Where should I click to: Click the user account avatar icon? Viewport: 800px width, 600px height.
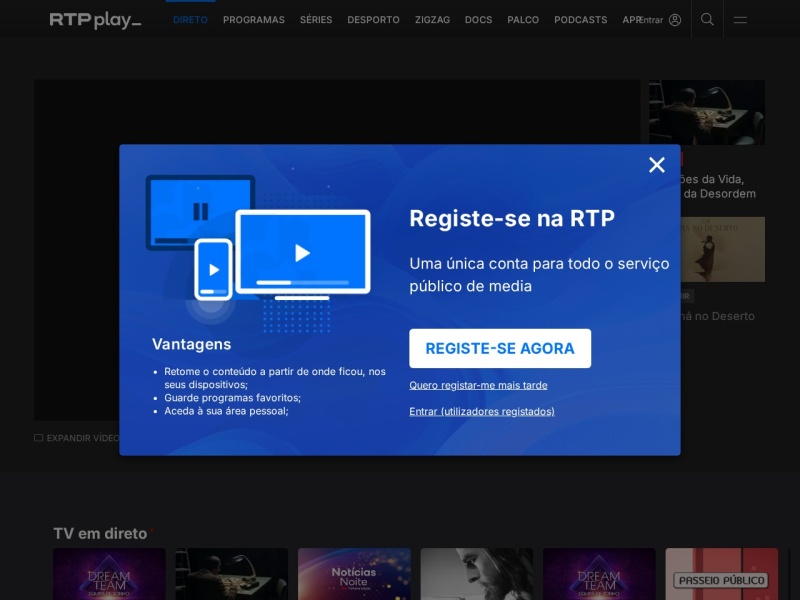point(675,20)
